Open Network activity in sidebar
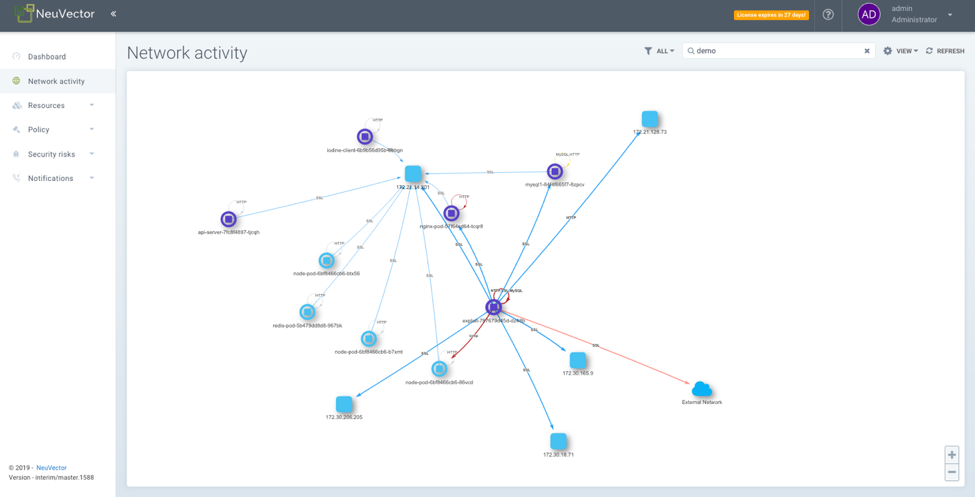975x497 pixels. point(55,81)
